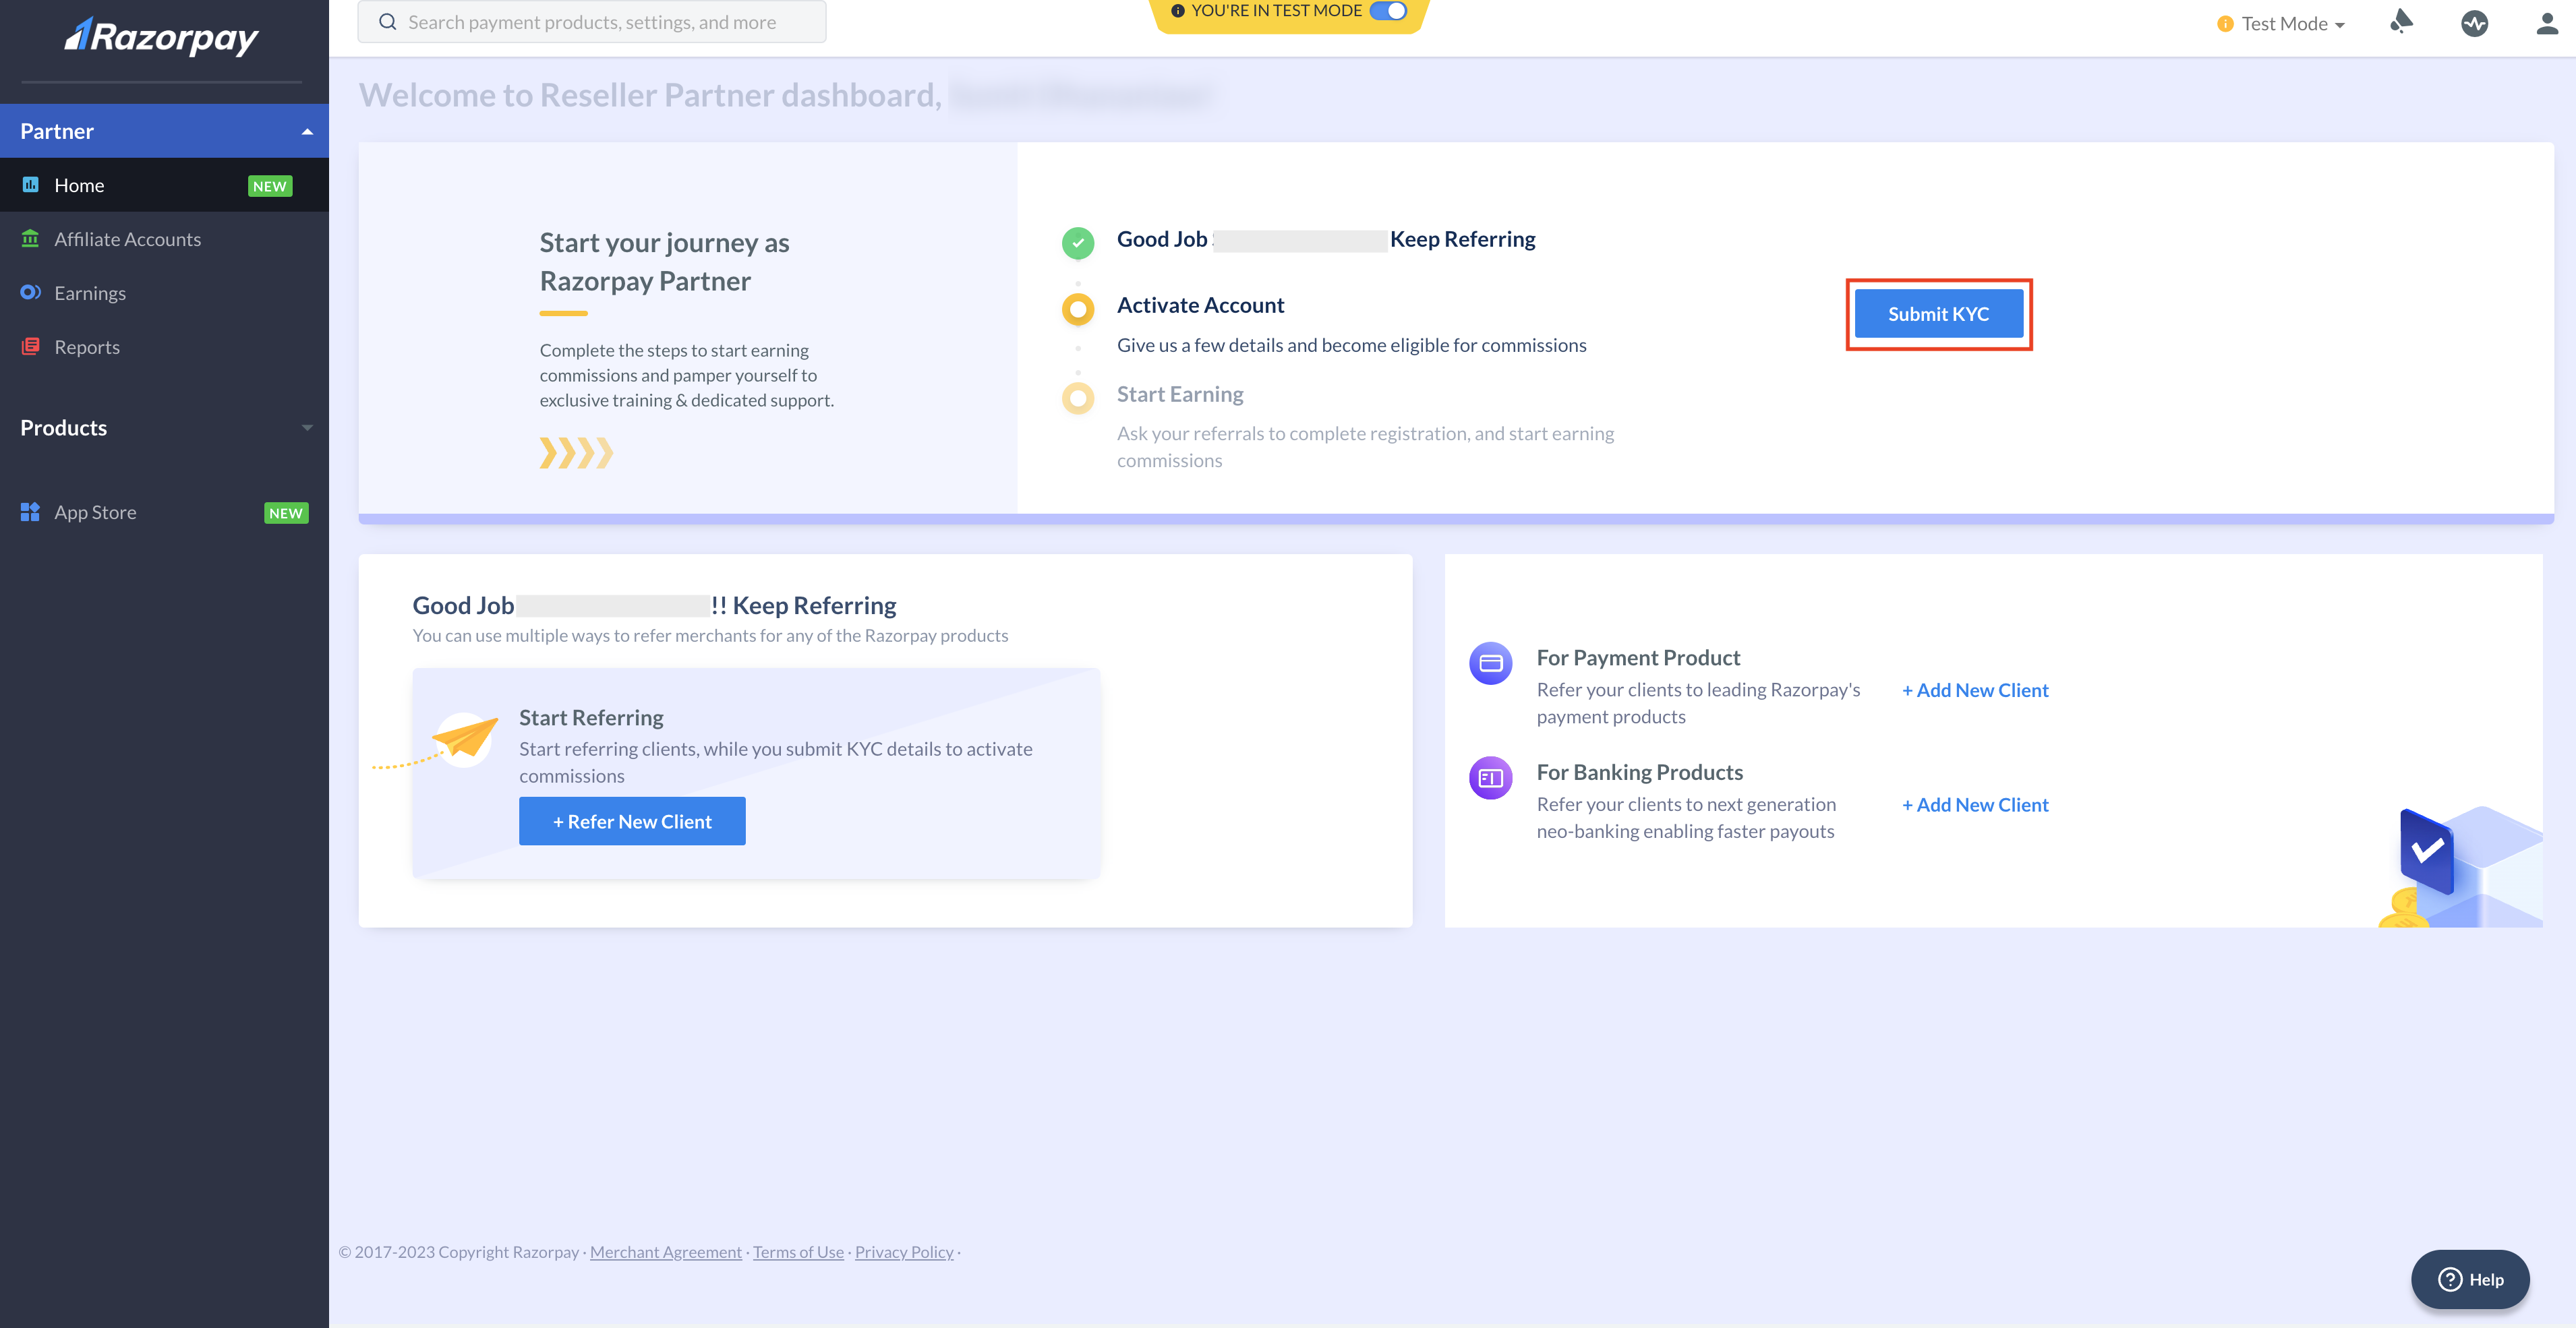Click the Refer New Client button
The width and height of the screenshot is (2576, 1328).
[632, 820]
